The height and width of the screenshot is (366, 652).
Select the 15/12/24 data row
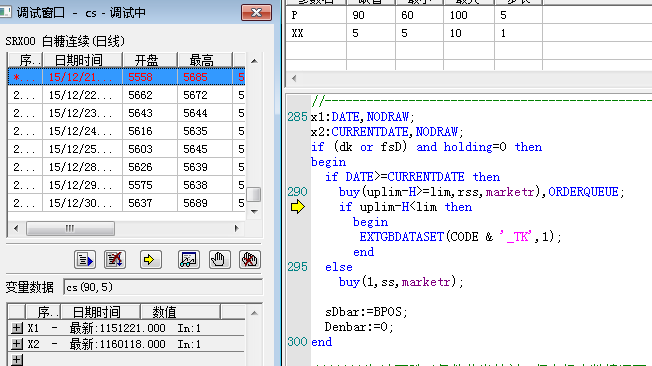pos(126,131)
